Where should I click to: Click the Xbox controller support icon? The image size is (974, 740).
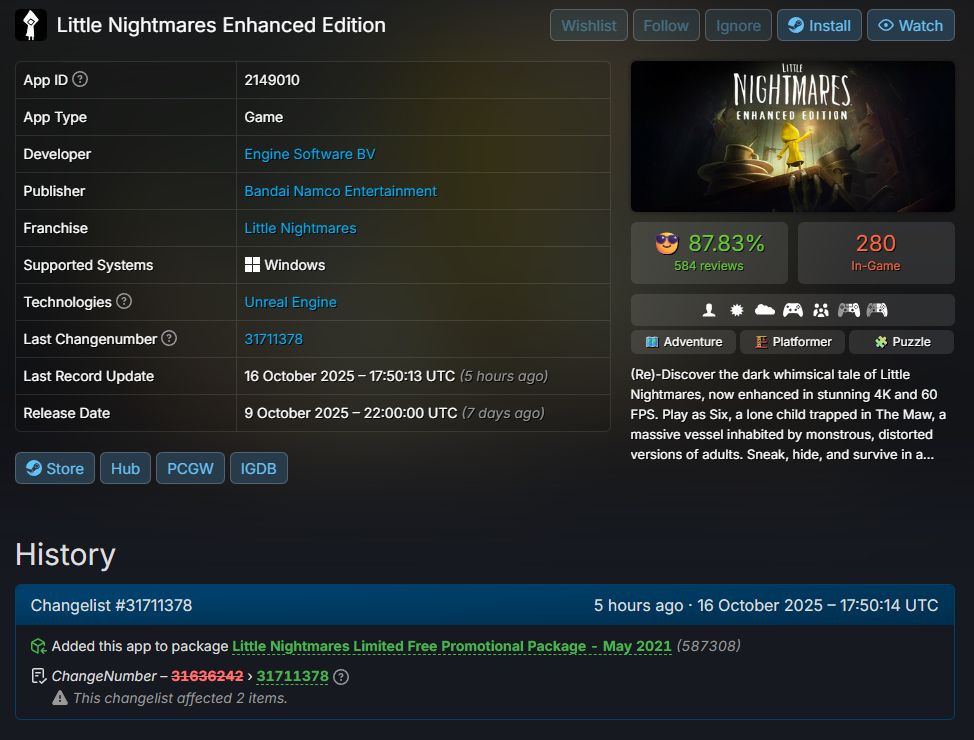(x=793, y=309)
